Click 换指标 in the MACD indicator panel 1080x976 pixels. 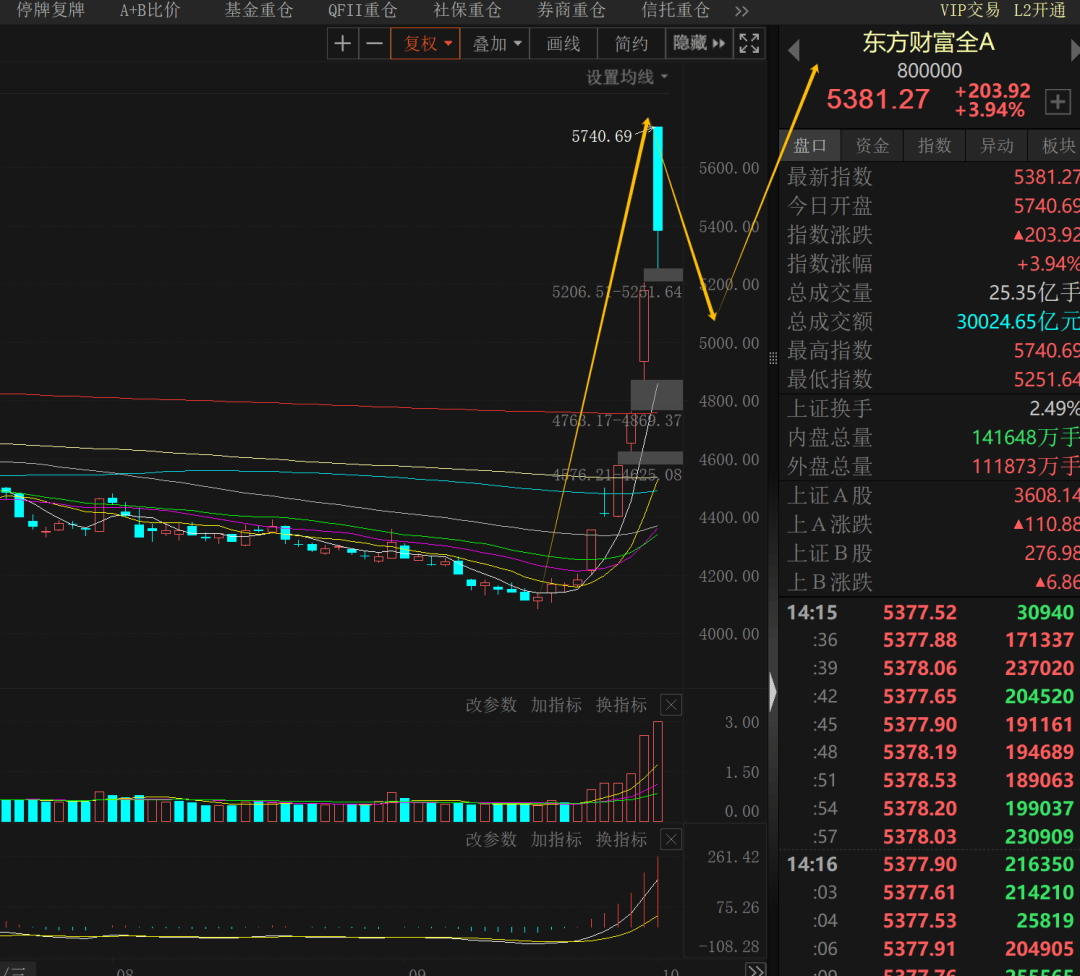click(x=621, y=840)
